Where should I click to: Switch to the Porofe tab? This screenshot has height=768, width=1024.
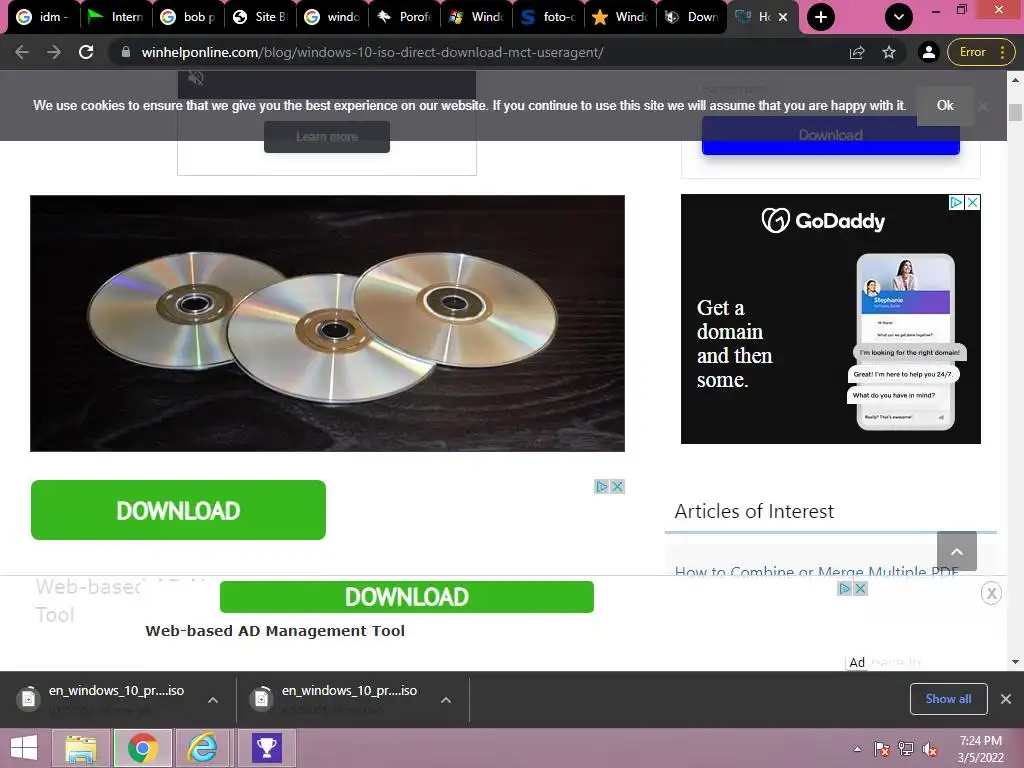(x=404, y=17)
